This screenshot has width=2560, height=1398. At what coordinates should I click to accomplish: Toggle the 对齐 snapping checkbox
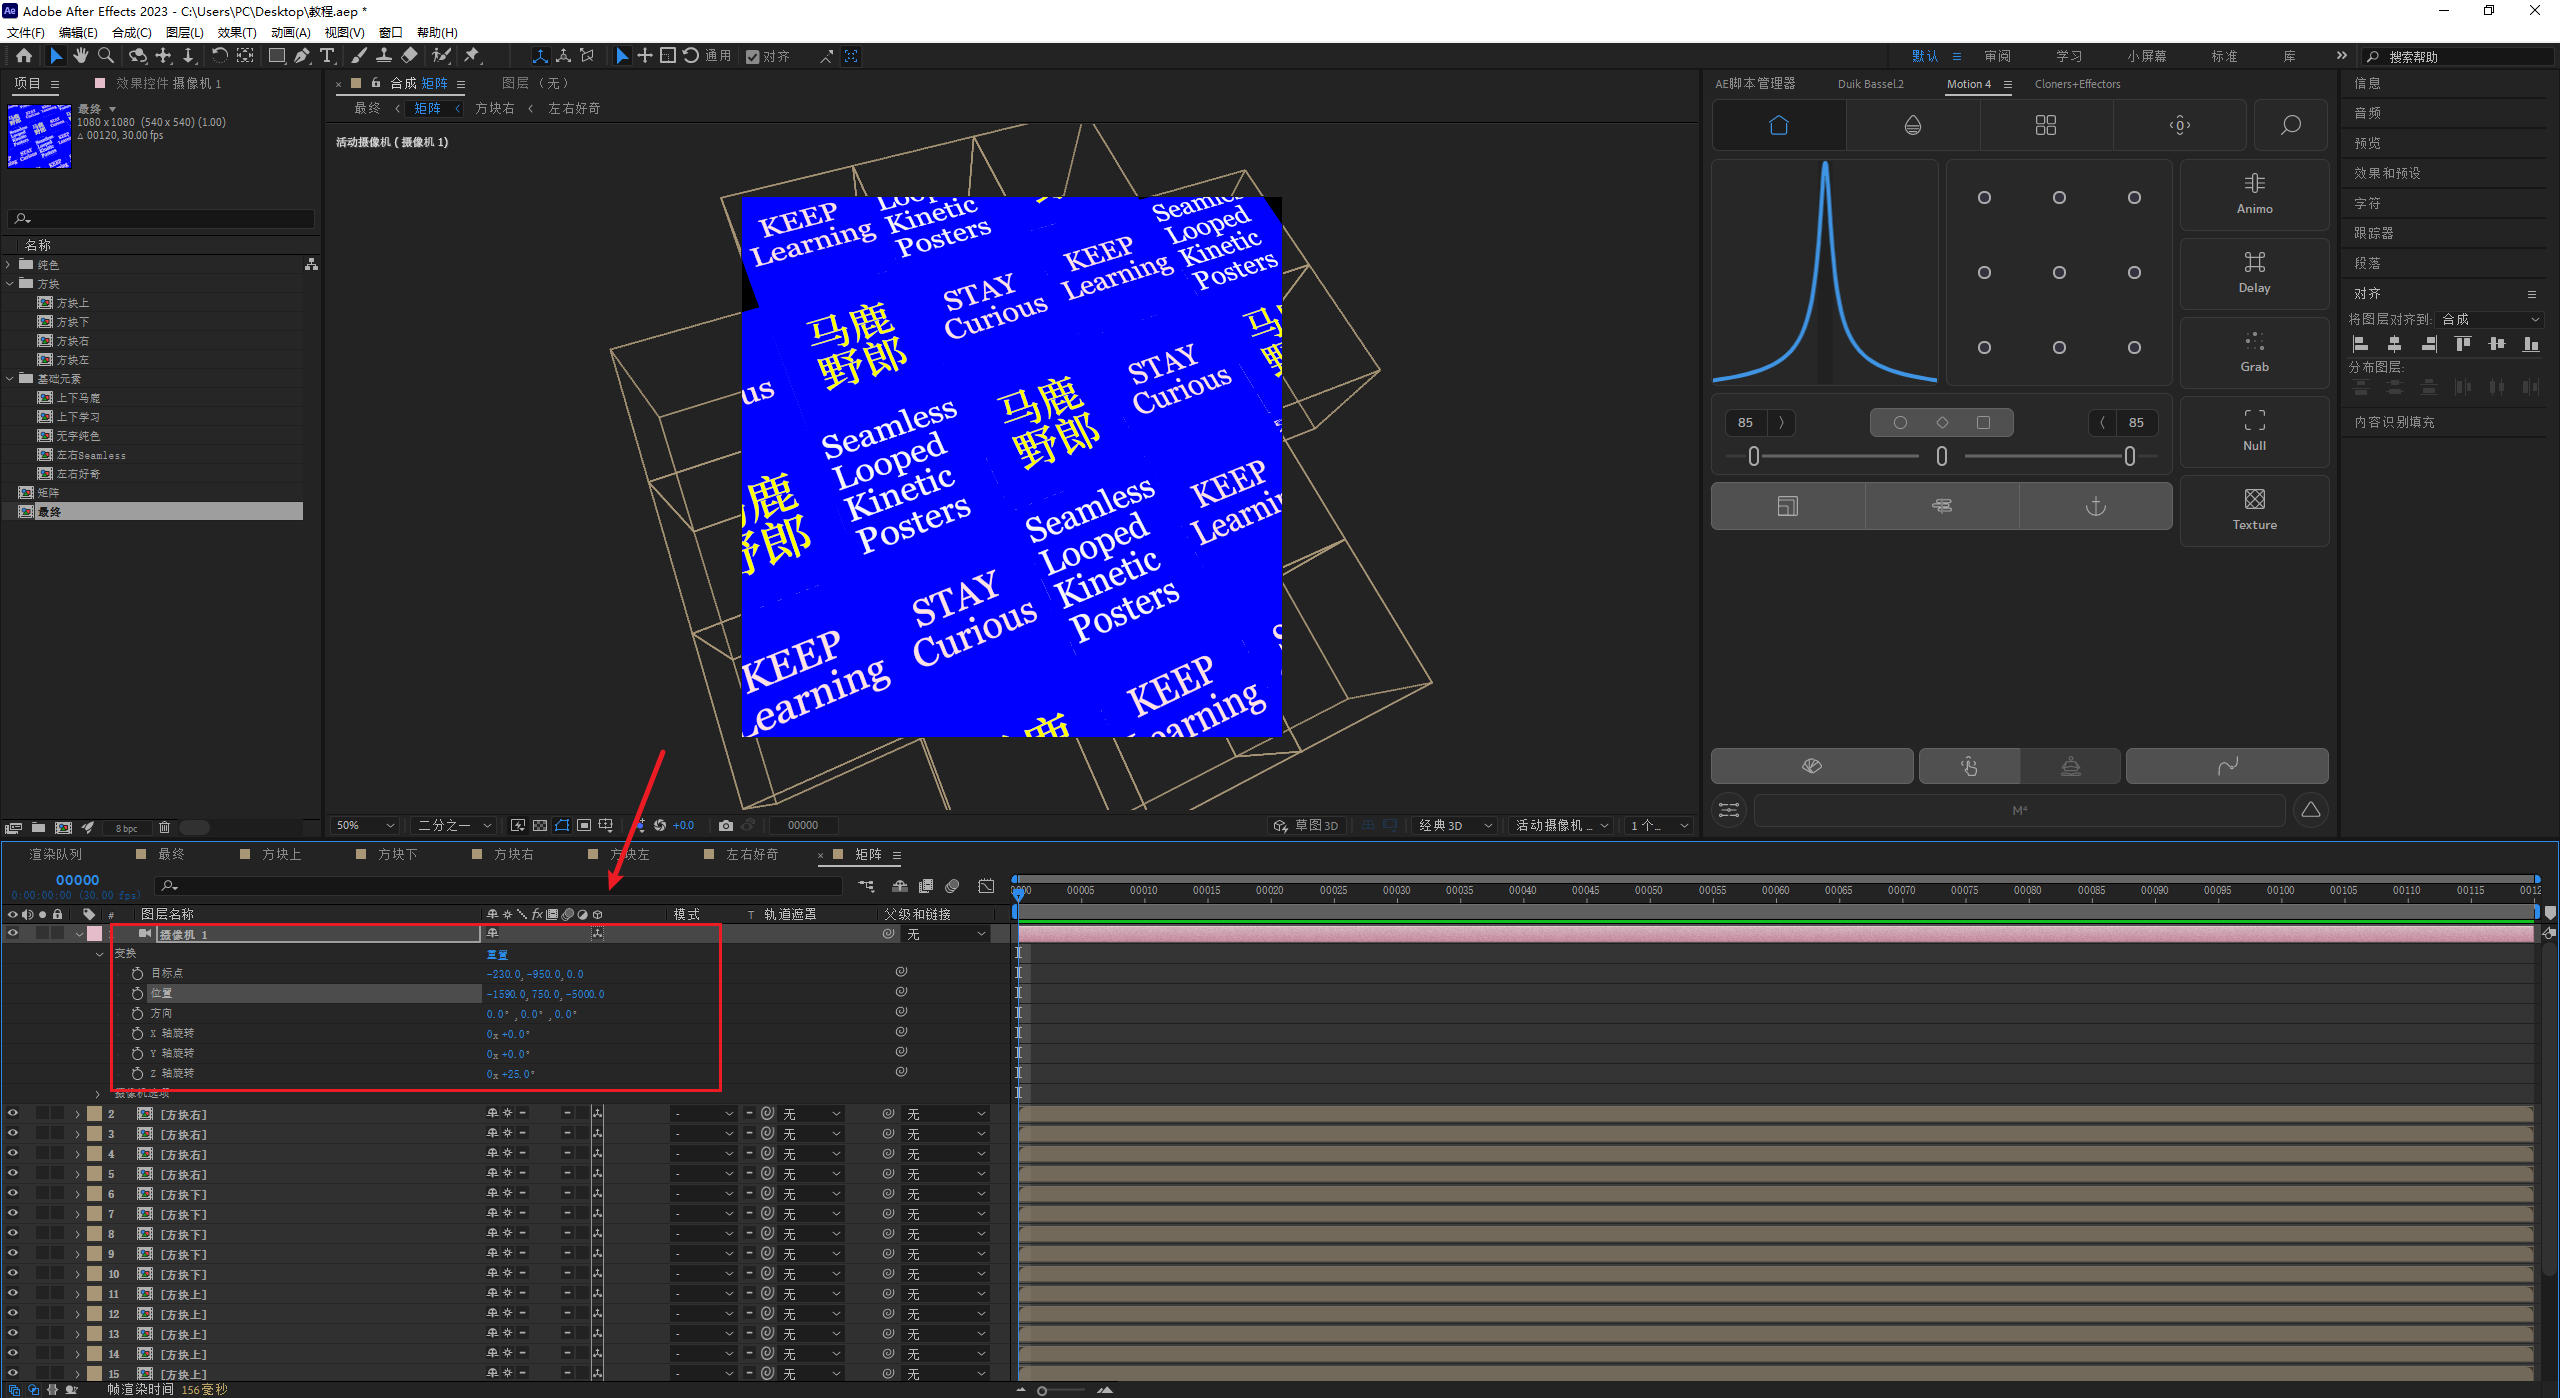coord(753,57)
